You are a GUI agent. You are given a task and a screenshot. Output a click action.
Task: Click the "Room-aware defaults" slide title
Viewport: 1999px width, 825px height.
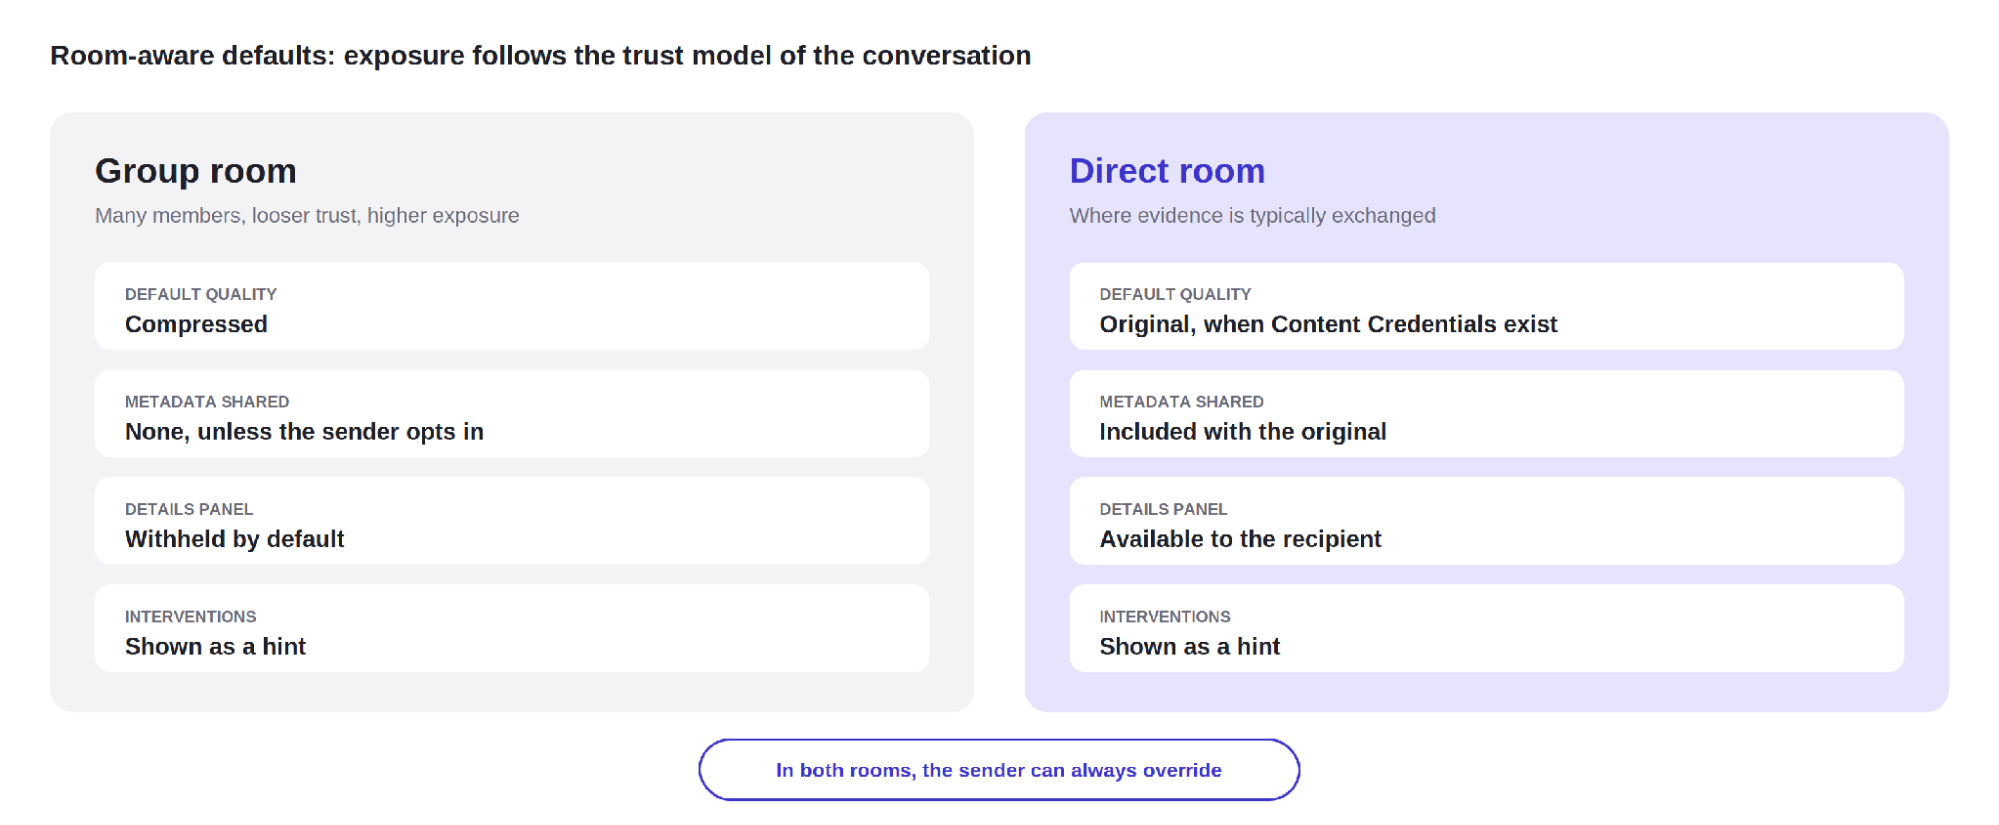tap(540, 56)
